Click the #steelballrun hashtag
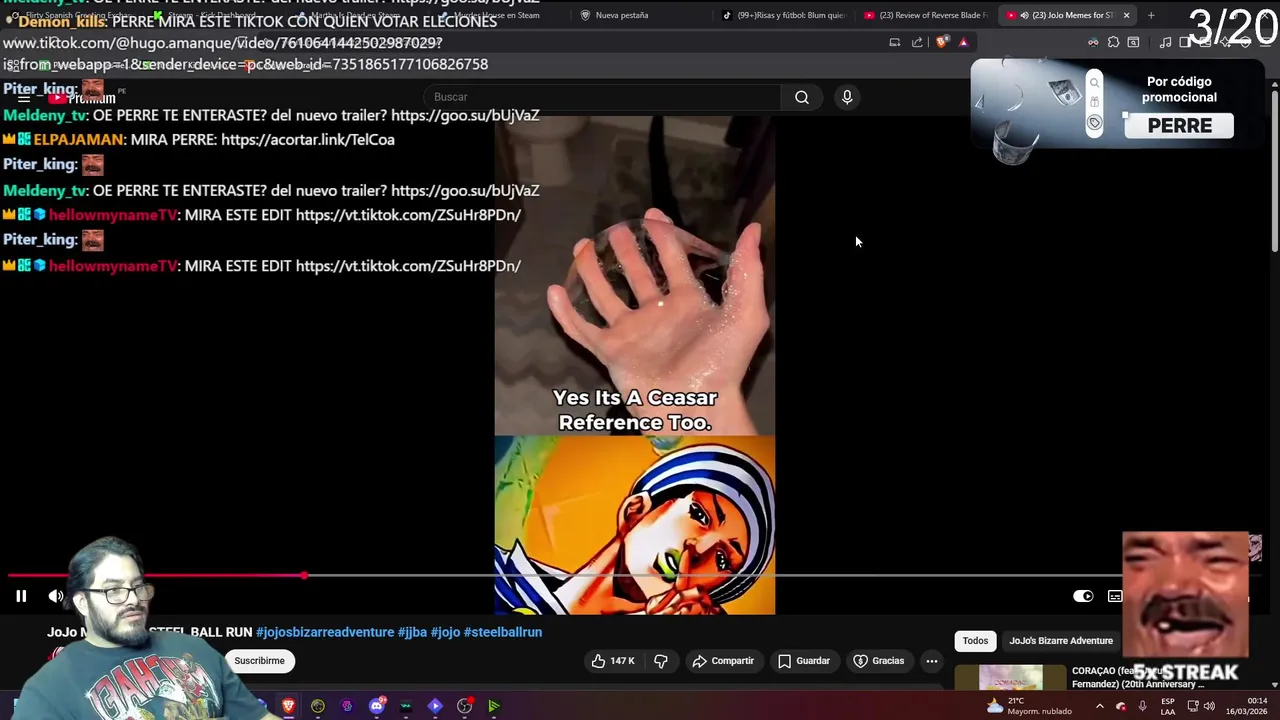The width and height of the screenshot is (1280, 720). (503, 632)
